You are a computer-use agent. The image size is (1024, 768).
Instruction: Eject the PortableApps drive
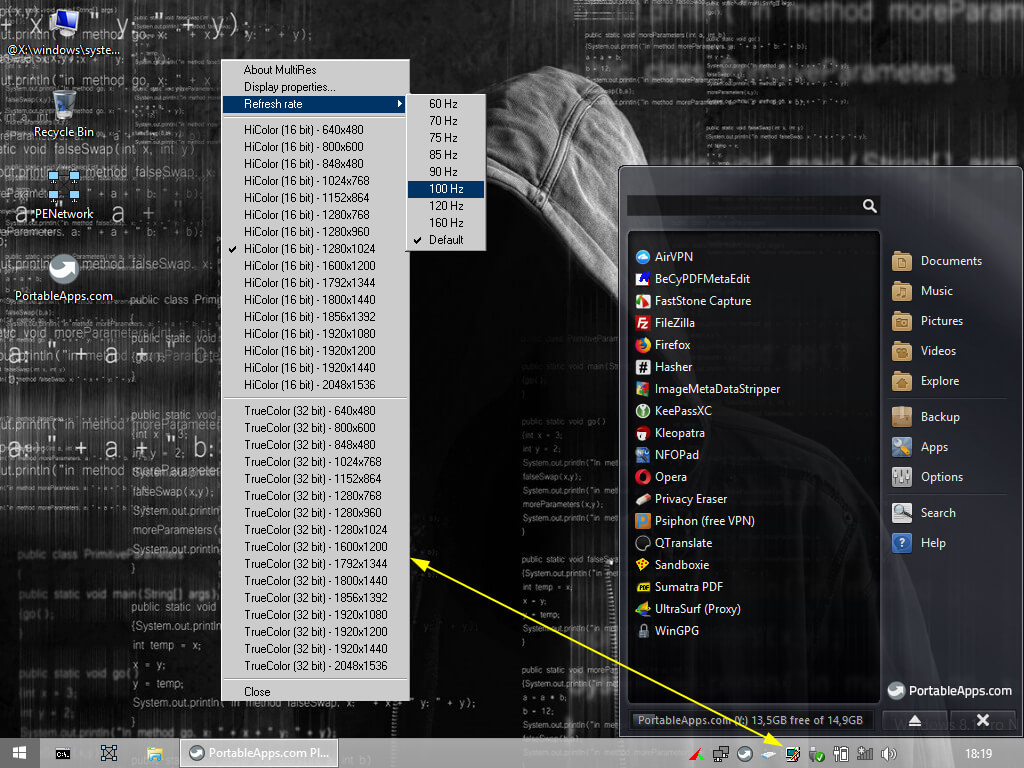coord(915,720)
